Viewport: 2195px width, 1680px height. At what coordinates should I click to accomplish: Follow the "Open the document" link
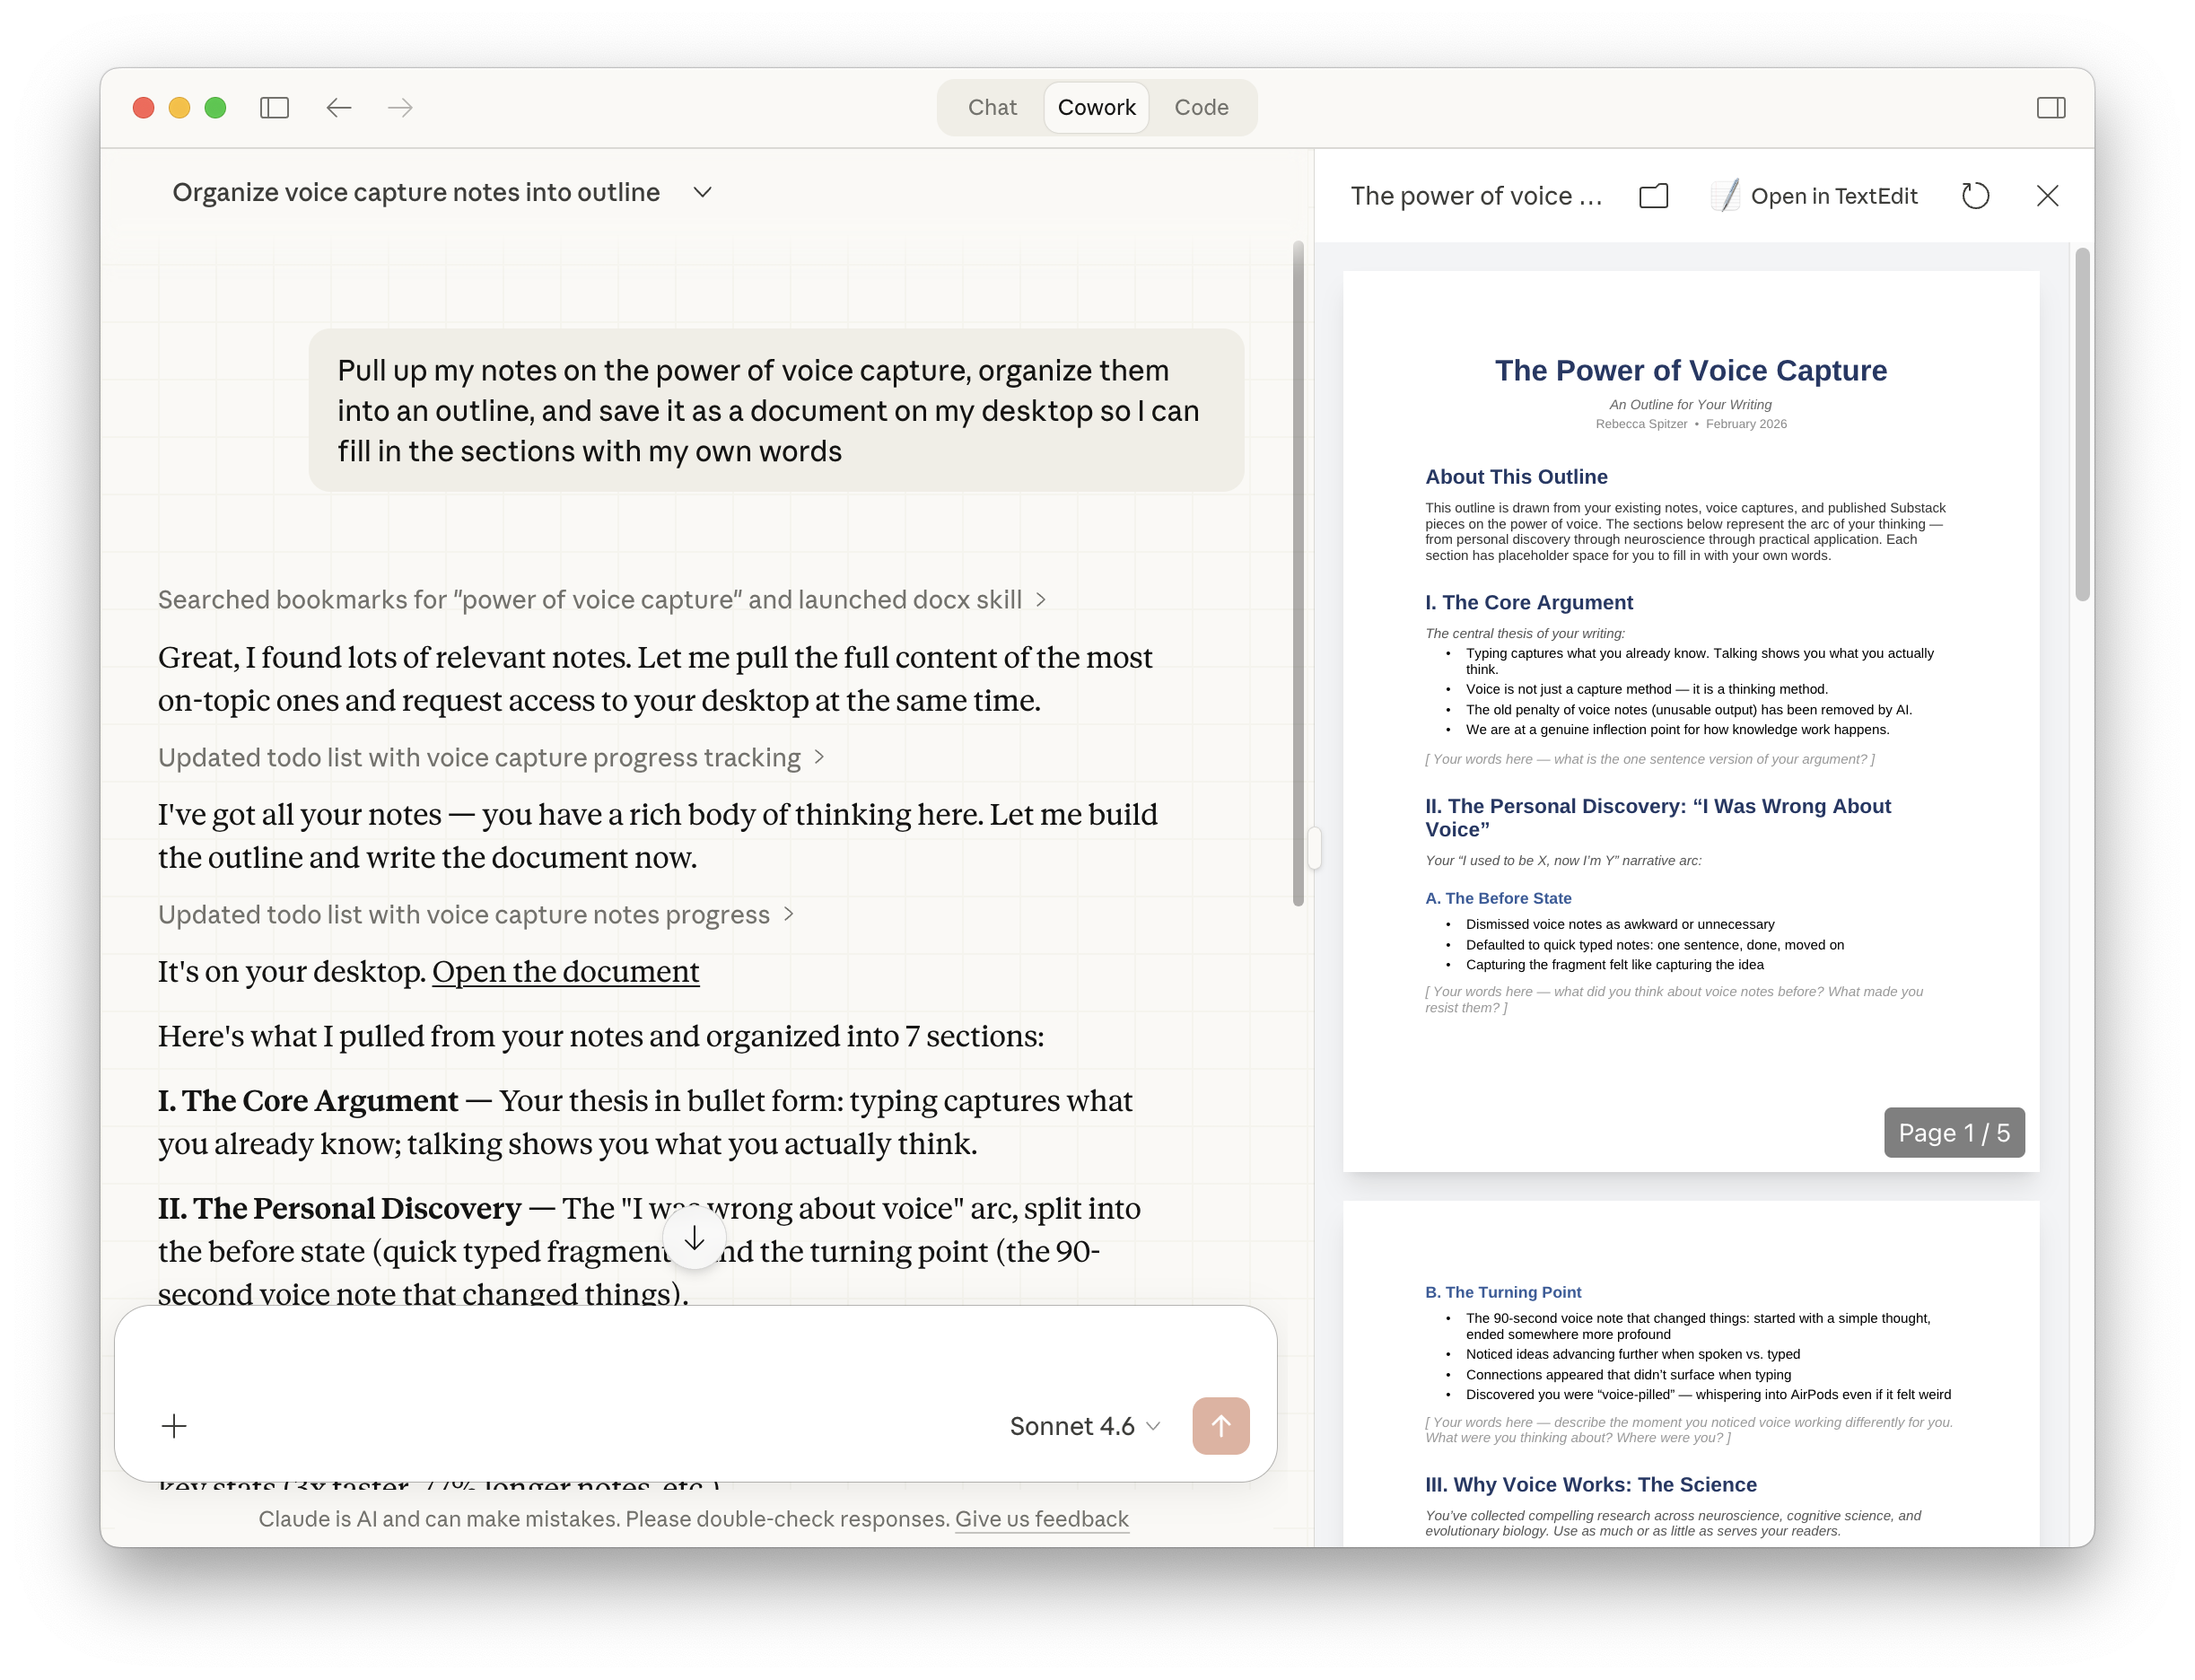[x=565, y=971]
